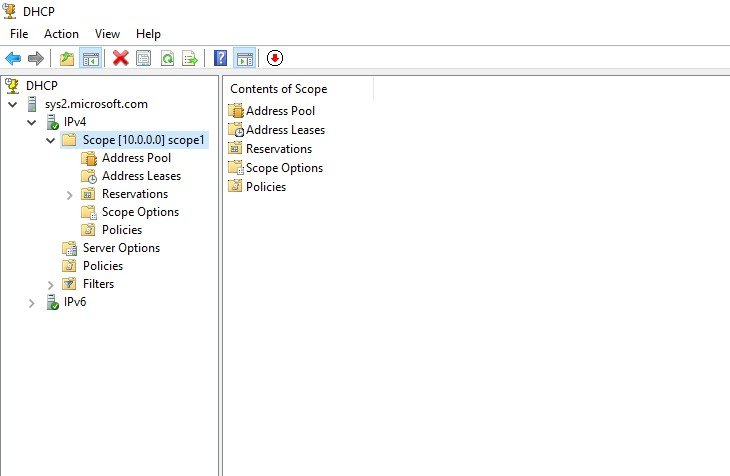Expand the Filters tree node
The width and height of the screenshot is (730, 476).
coord(50,285)
